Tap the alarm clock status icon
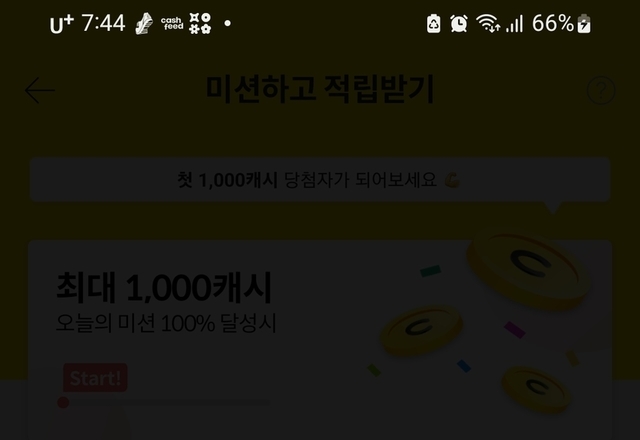Screen dimensions: 640x440 click(459, 23)
